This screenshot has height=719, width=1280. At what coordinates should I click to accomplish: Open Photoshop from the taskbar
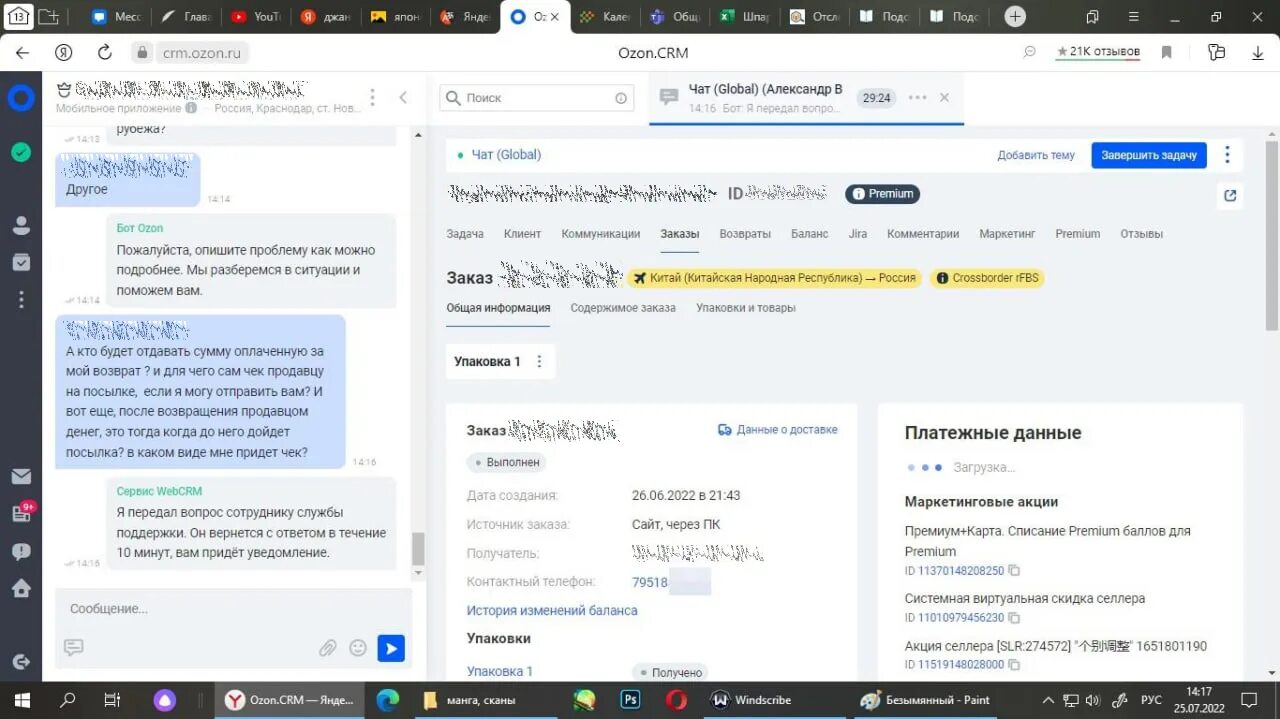[630, 700]
